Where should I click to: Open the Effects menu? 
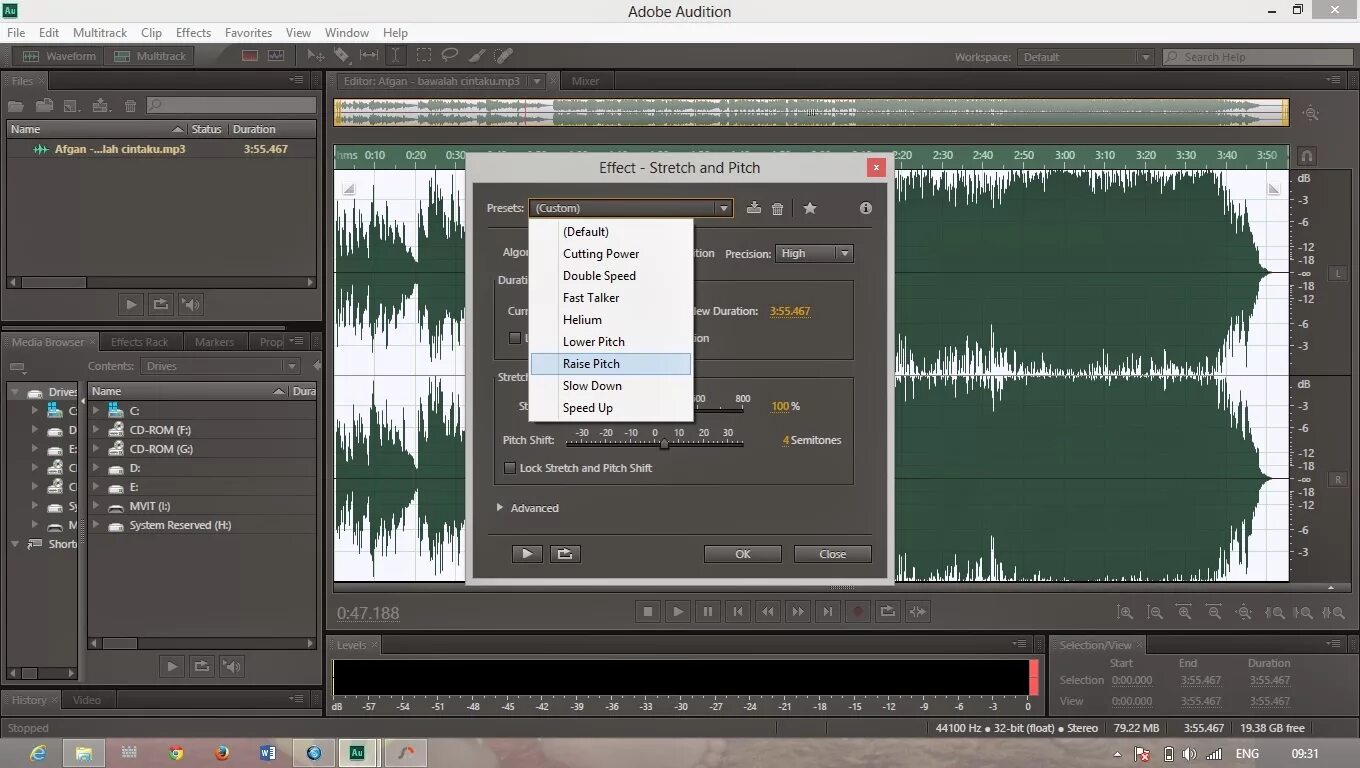pos(193,33)
